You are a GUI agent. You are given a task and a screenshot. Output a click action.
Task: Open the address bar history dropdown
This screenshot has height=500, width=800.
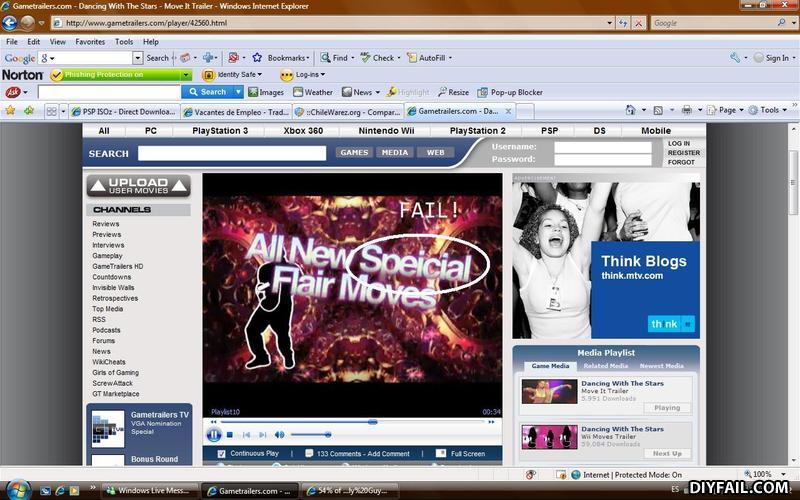point(609,23)
